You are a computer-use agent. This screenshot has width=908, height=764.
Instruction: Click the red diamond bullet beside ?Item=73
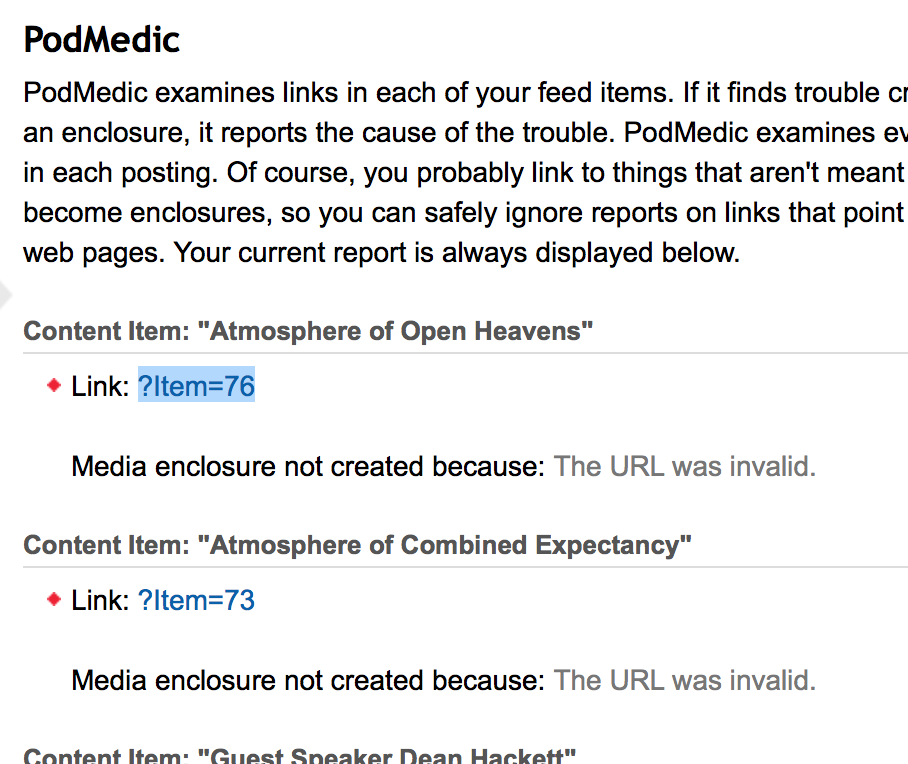(55, 599)
